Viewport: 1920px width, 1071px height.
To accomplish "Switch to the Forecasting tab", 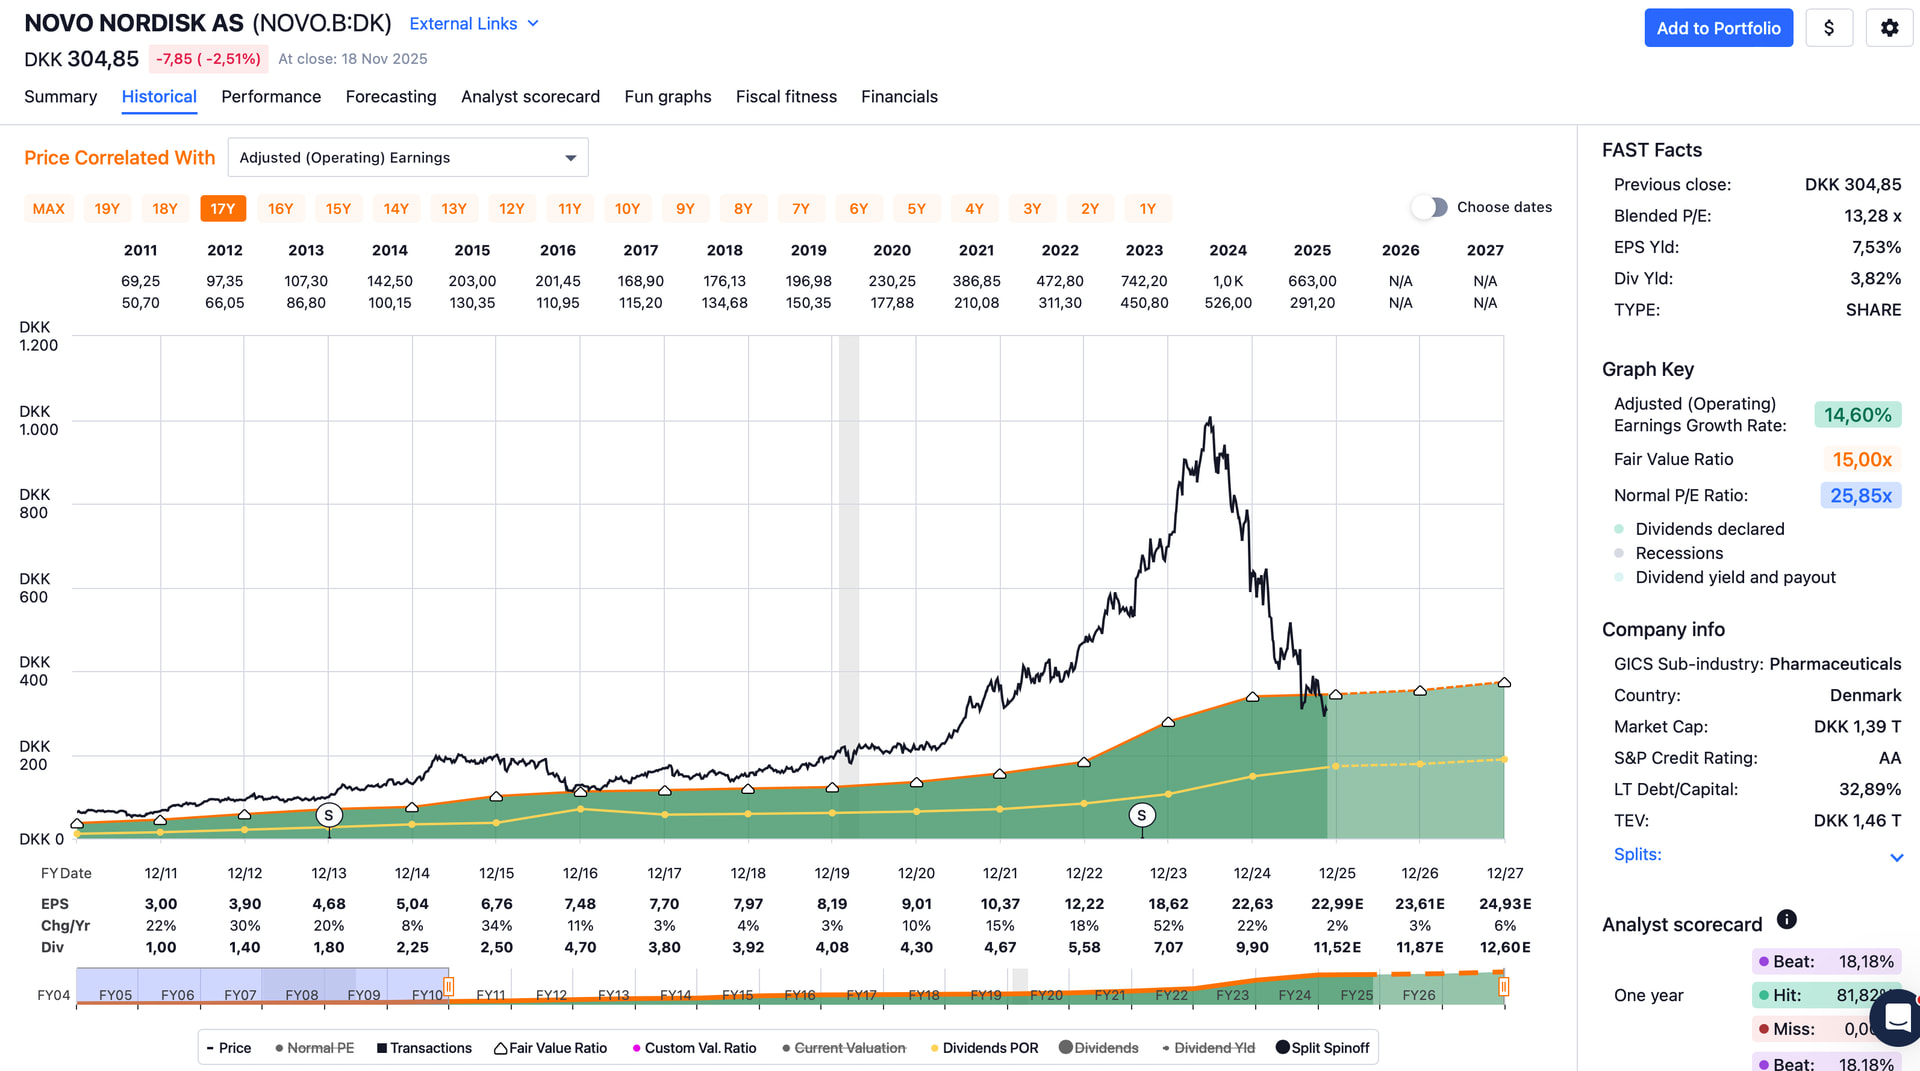I will click(x=390, y=96).
